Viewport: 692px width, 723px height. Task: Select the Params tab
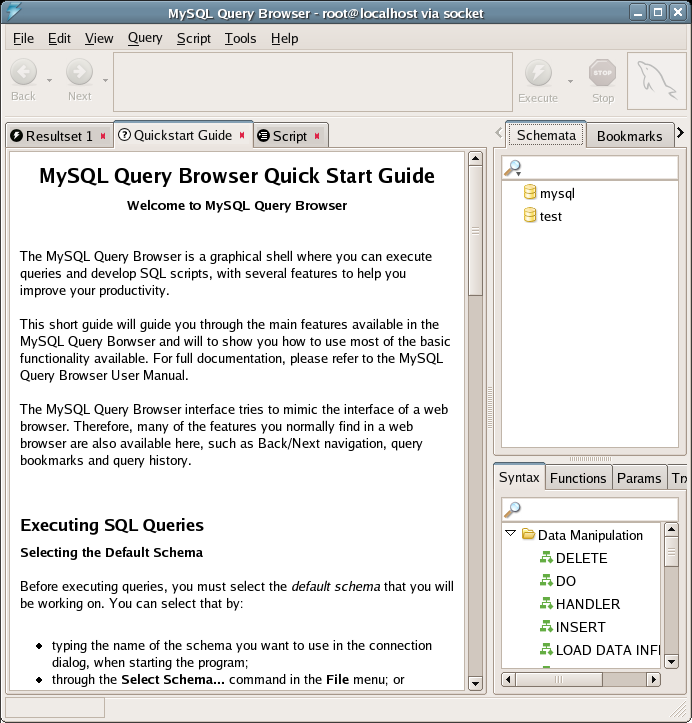pyautogui.click(x=639, y=478)
